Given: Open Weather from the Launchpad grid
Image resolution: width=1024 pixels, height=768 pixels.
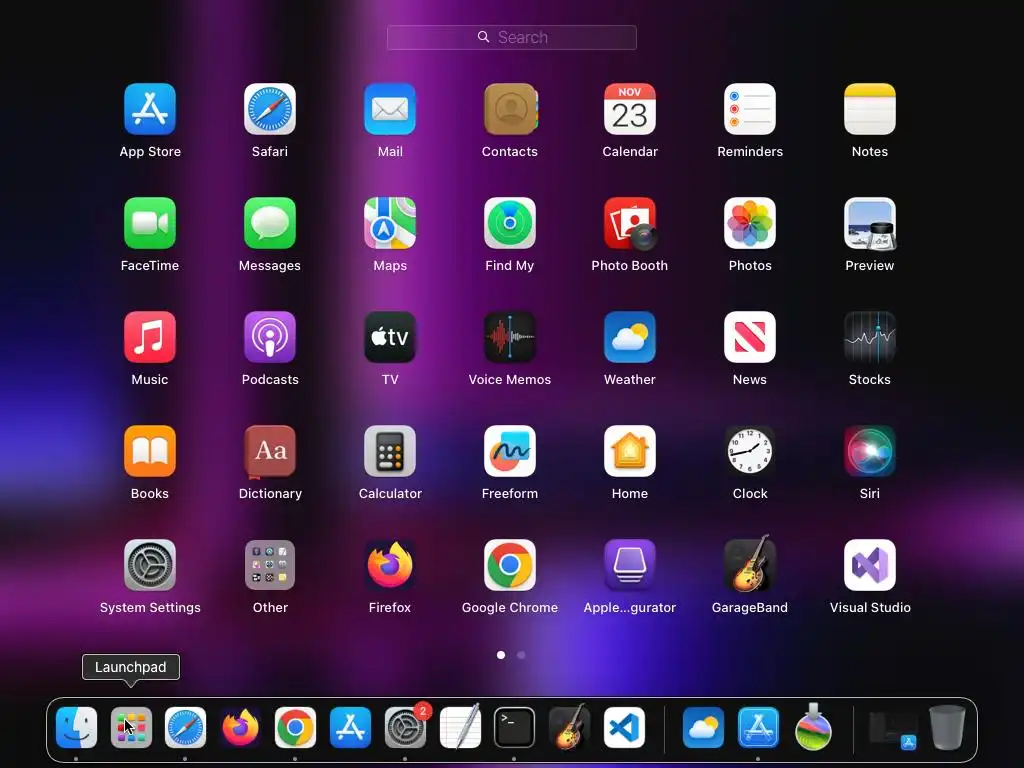Looking at the screenshot, I should [630, 337].
